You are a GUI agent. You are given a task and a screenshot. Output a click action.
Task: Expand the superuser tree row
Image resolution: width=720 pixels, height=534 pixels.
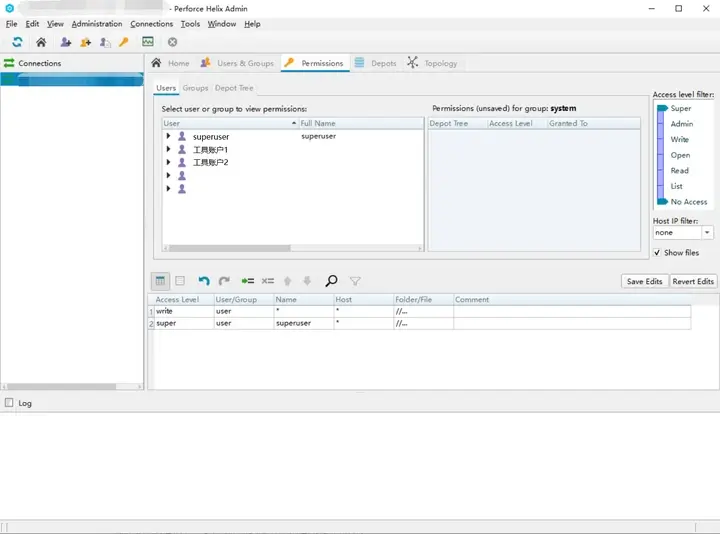(x=169, y=136)
